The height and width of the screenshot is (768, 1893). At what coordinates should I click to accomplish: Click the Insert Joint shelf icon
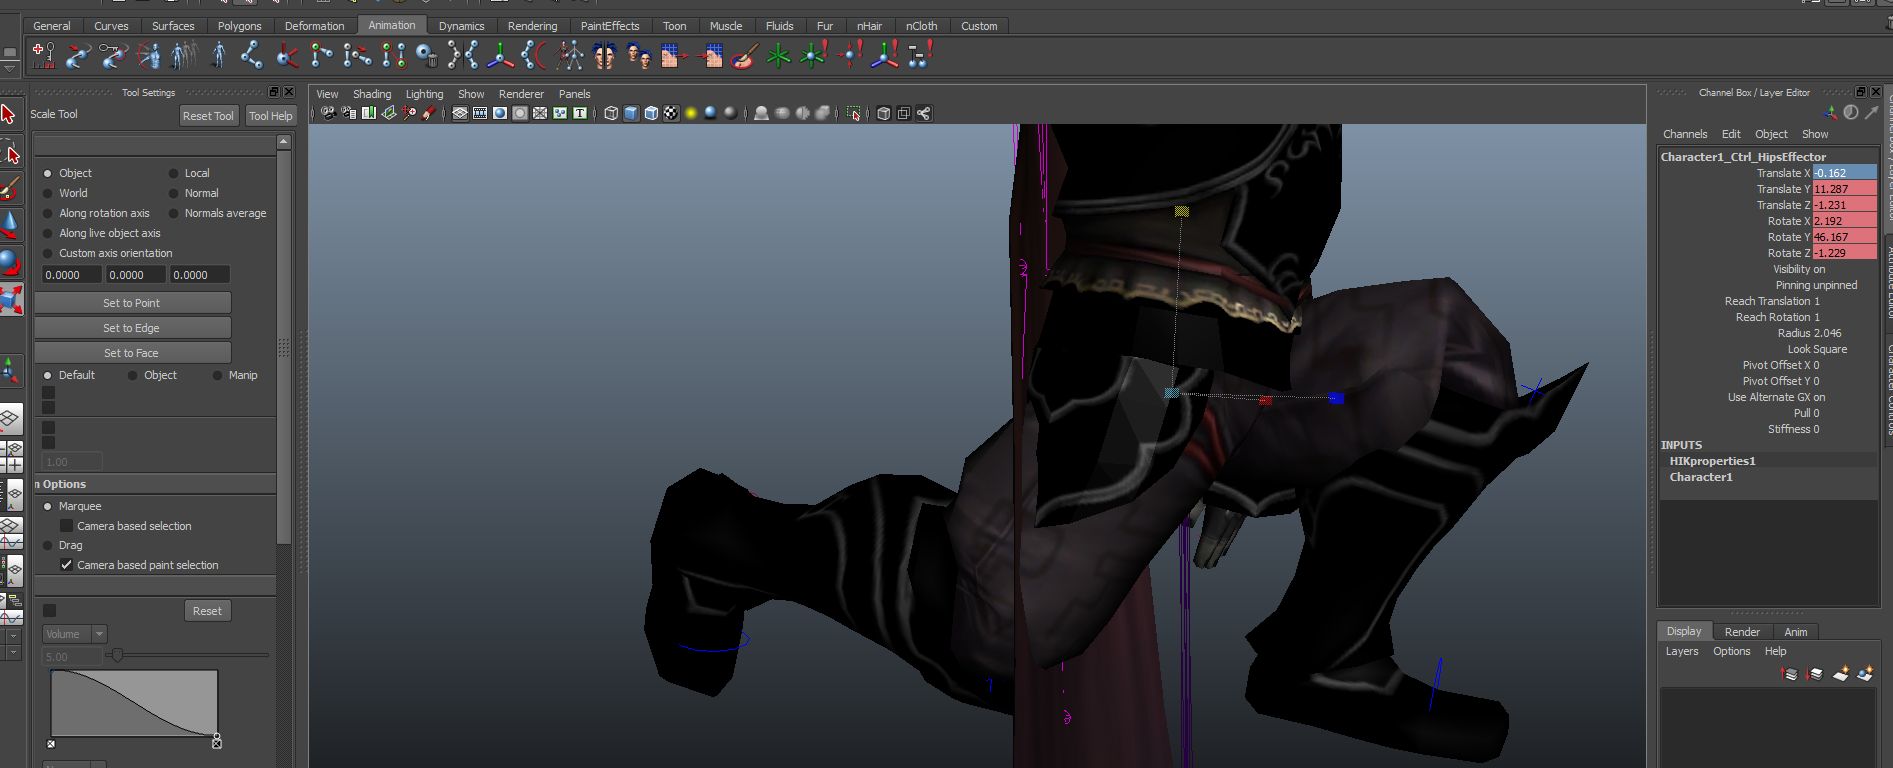pos(321,55)
